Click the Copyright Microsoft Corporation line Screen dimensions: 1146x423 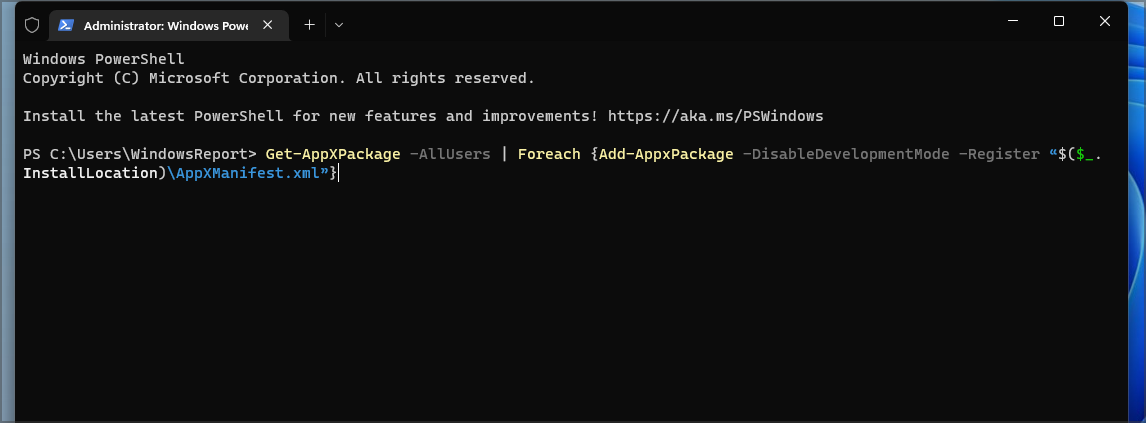click(x=278, y=78)
